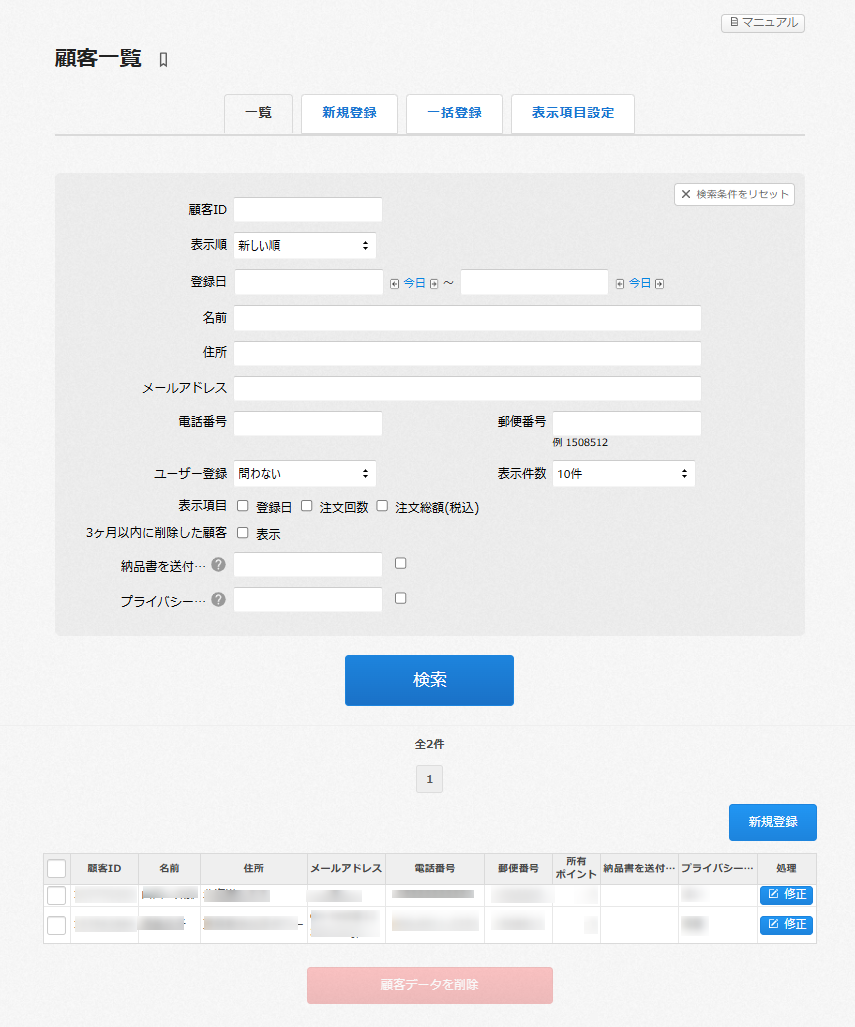855x1027 pixels.
Task: Click help icon next to 納品書を送付 field
Action: tap(218, 565)
